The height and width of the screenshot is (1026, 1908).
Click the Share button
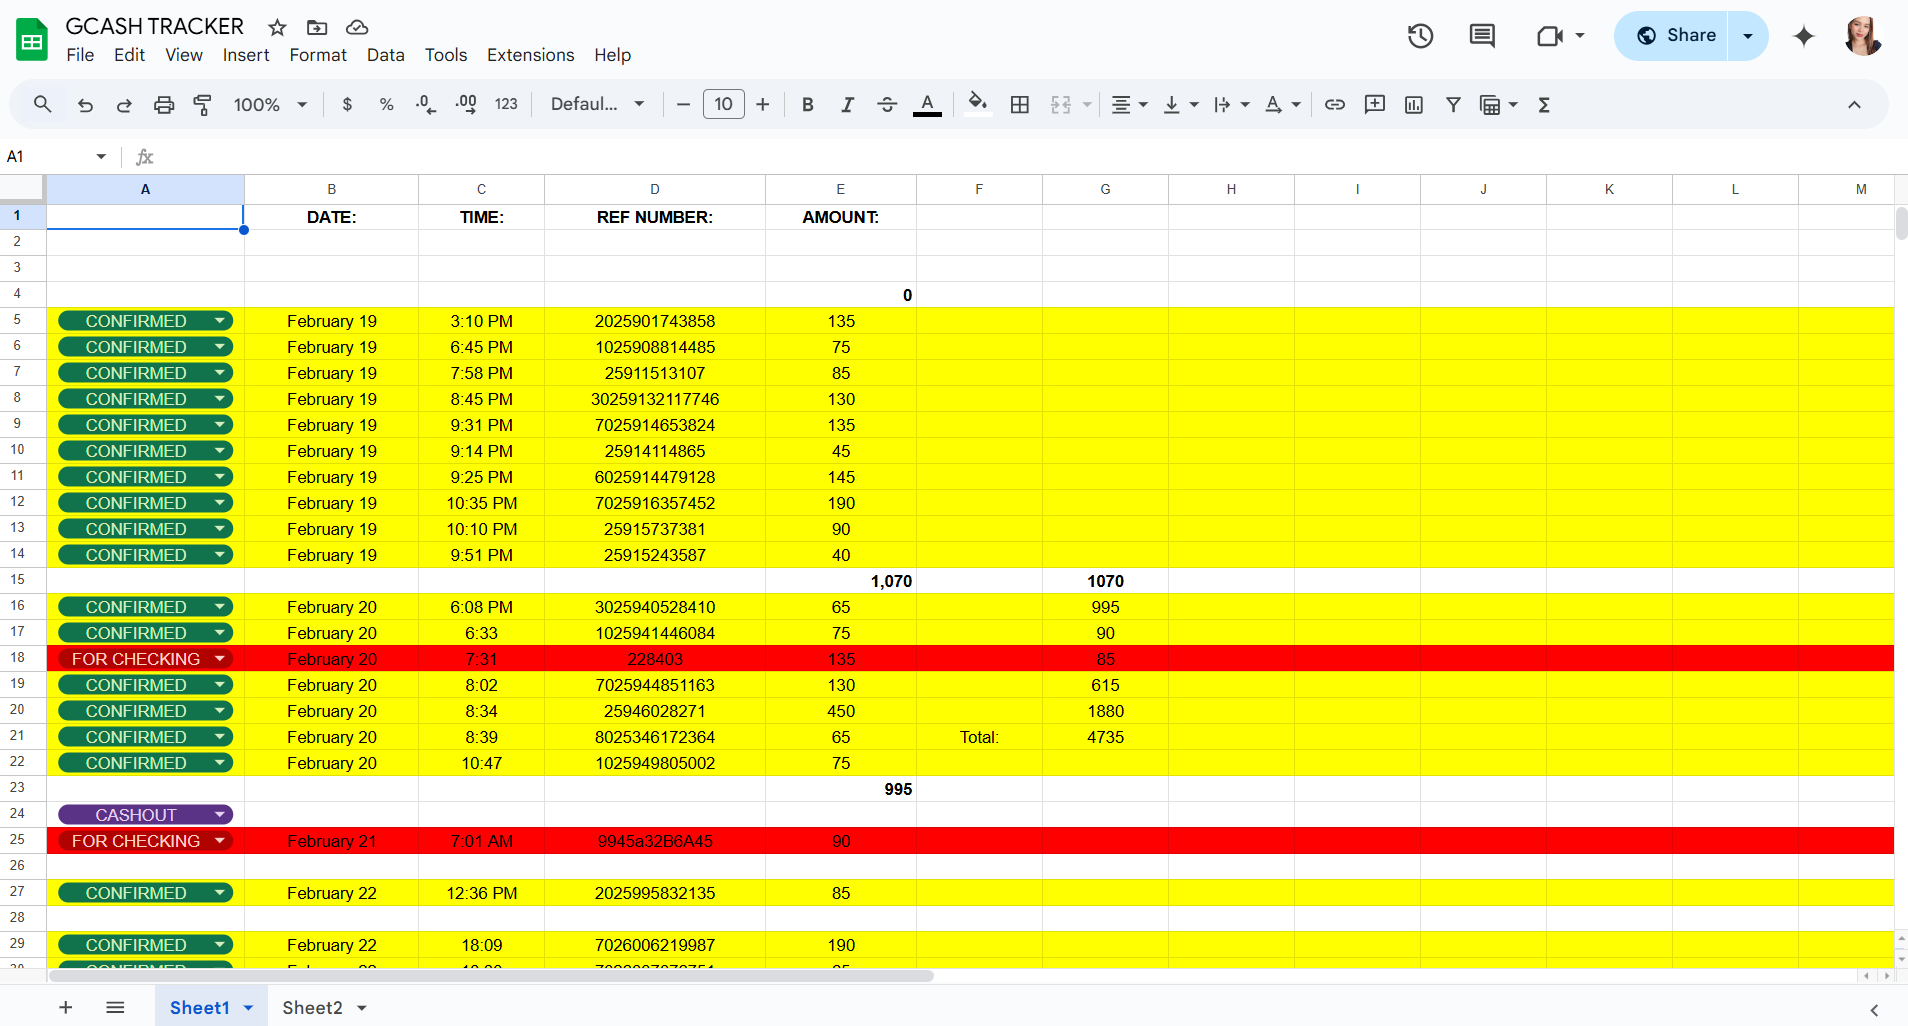pos(1671,36)
